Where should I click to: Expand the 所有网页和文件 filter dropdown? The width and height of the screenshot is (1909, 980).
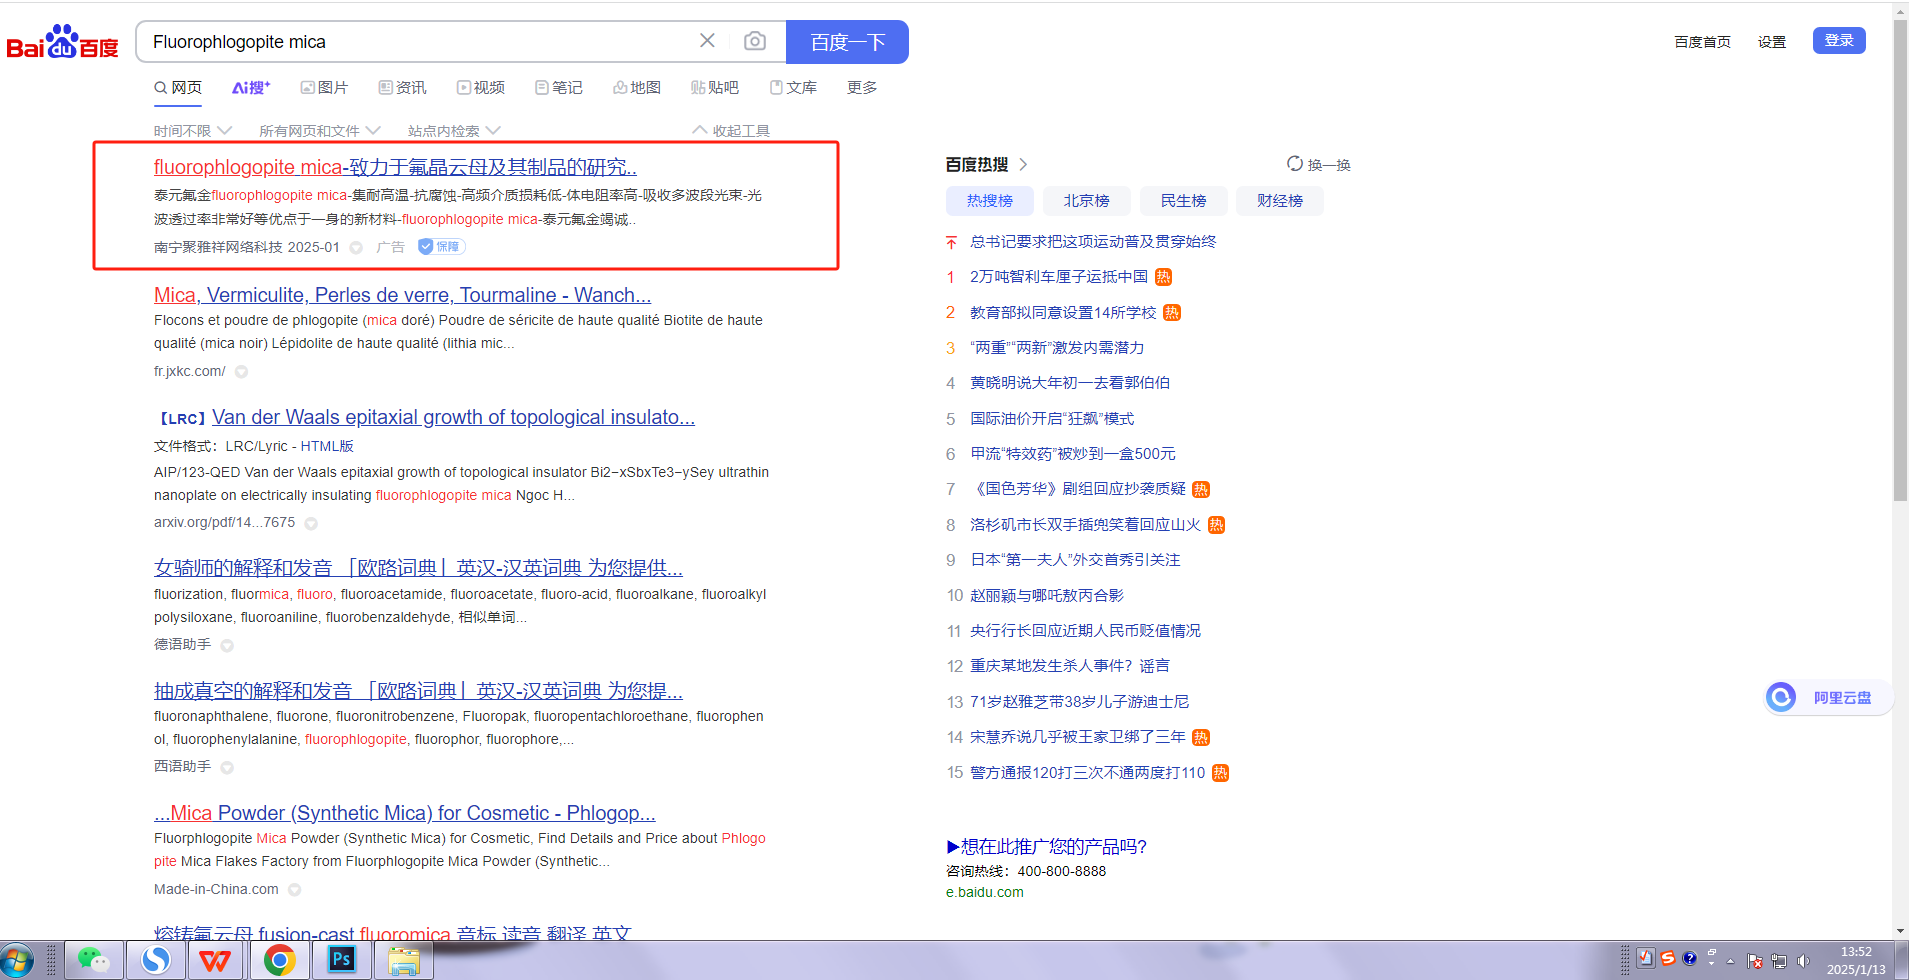319,131
